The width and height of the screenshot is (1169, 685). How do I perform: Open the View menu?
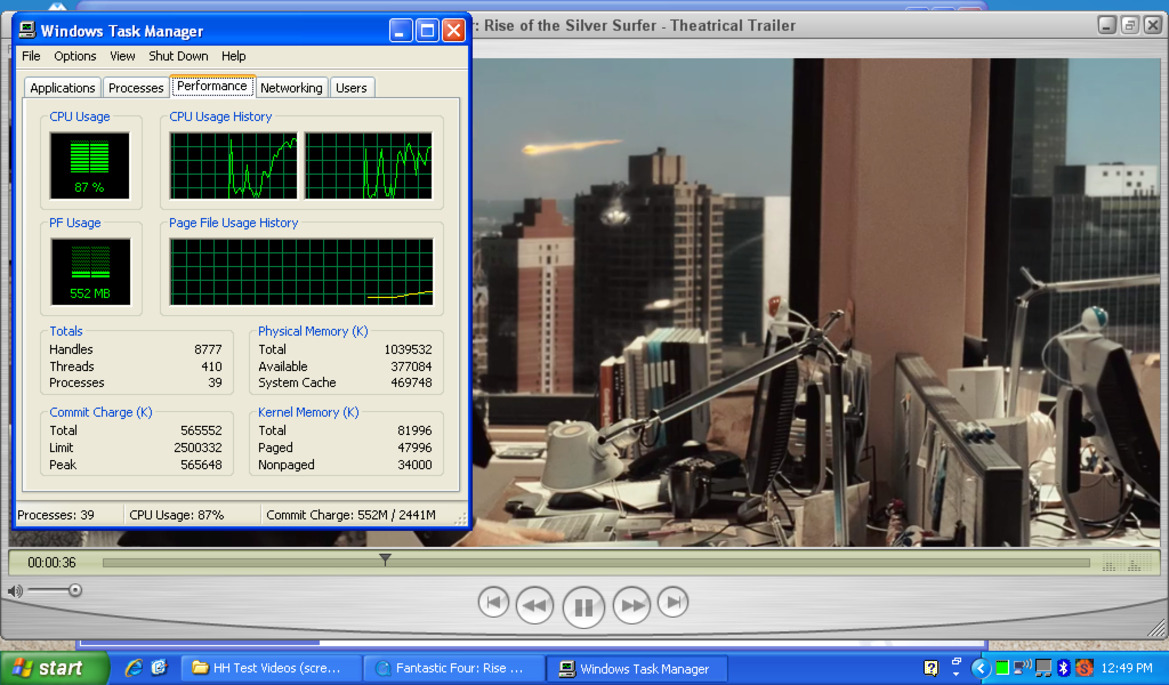tap(122, 56)
